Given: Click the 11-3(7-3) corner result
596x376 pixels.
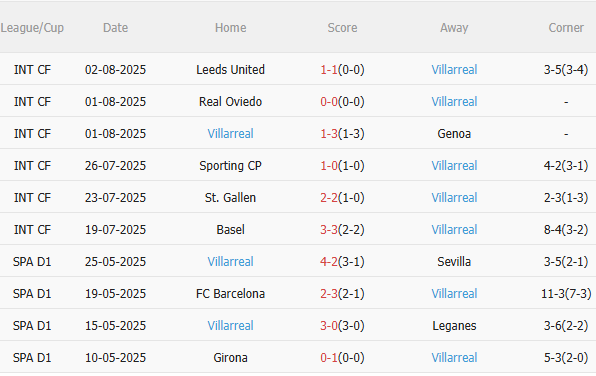Looking at the screenshot, I should [566, 294].
